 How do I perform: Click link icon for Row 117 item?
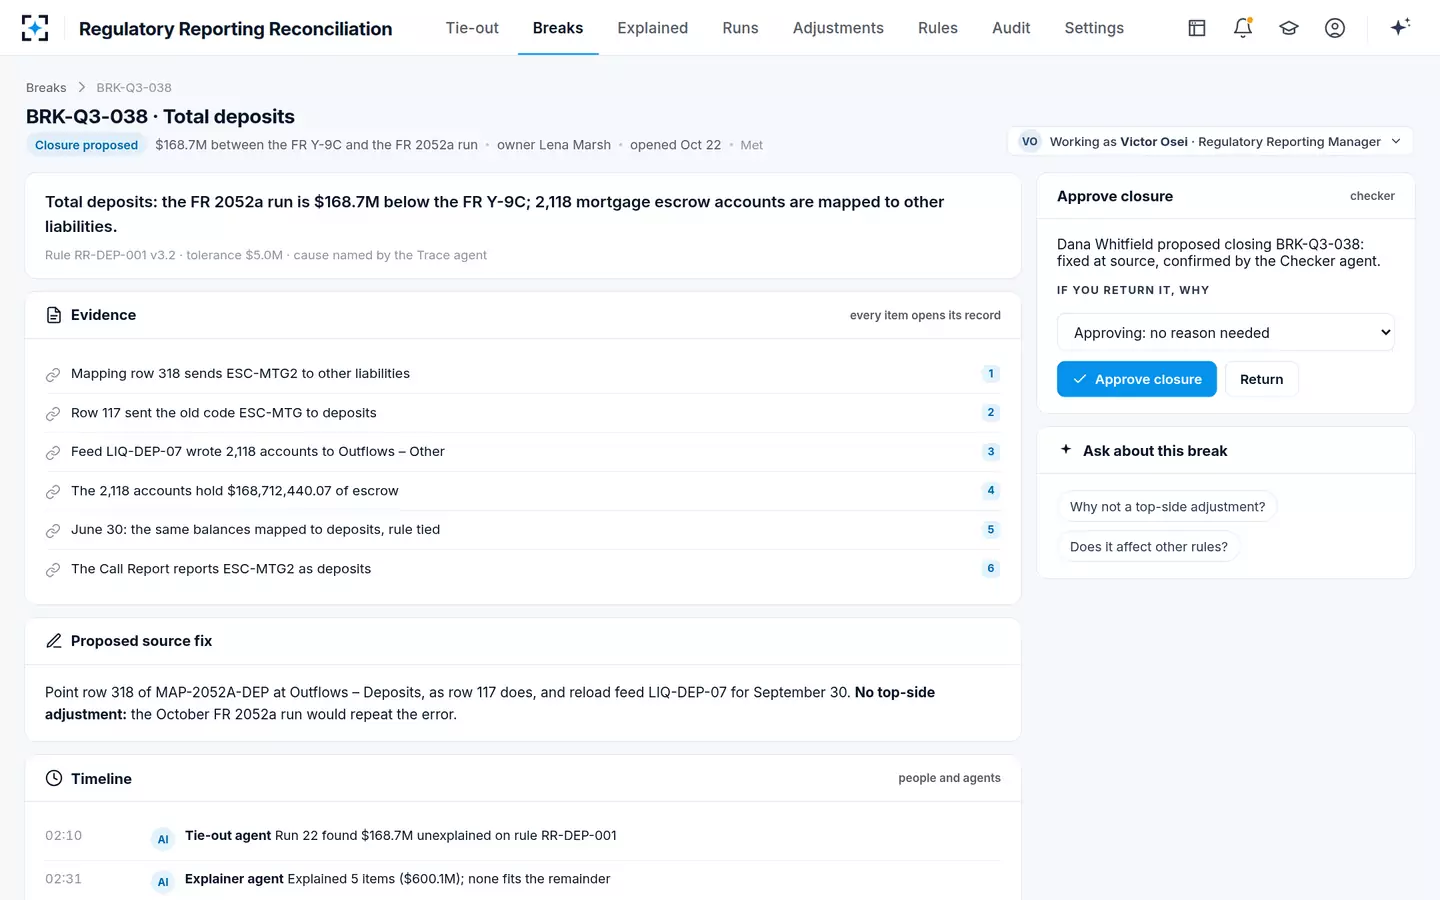pyautogui.click(x=53, y=414)
